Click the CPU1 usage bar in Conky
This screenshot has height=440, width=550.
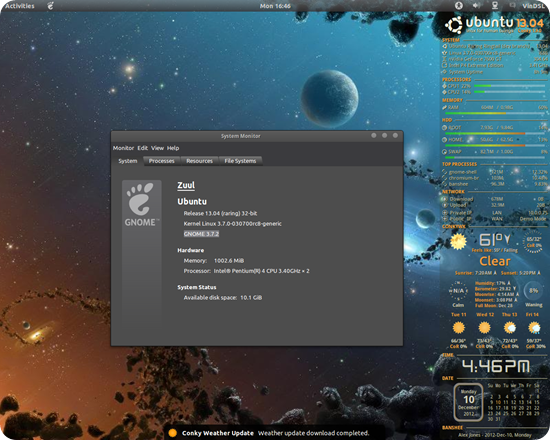(x=509, y=86)
